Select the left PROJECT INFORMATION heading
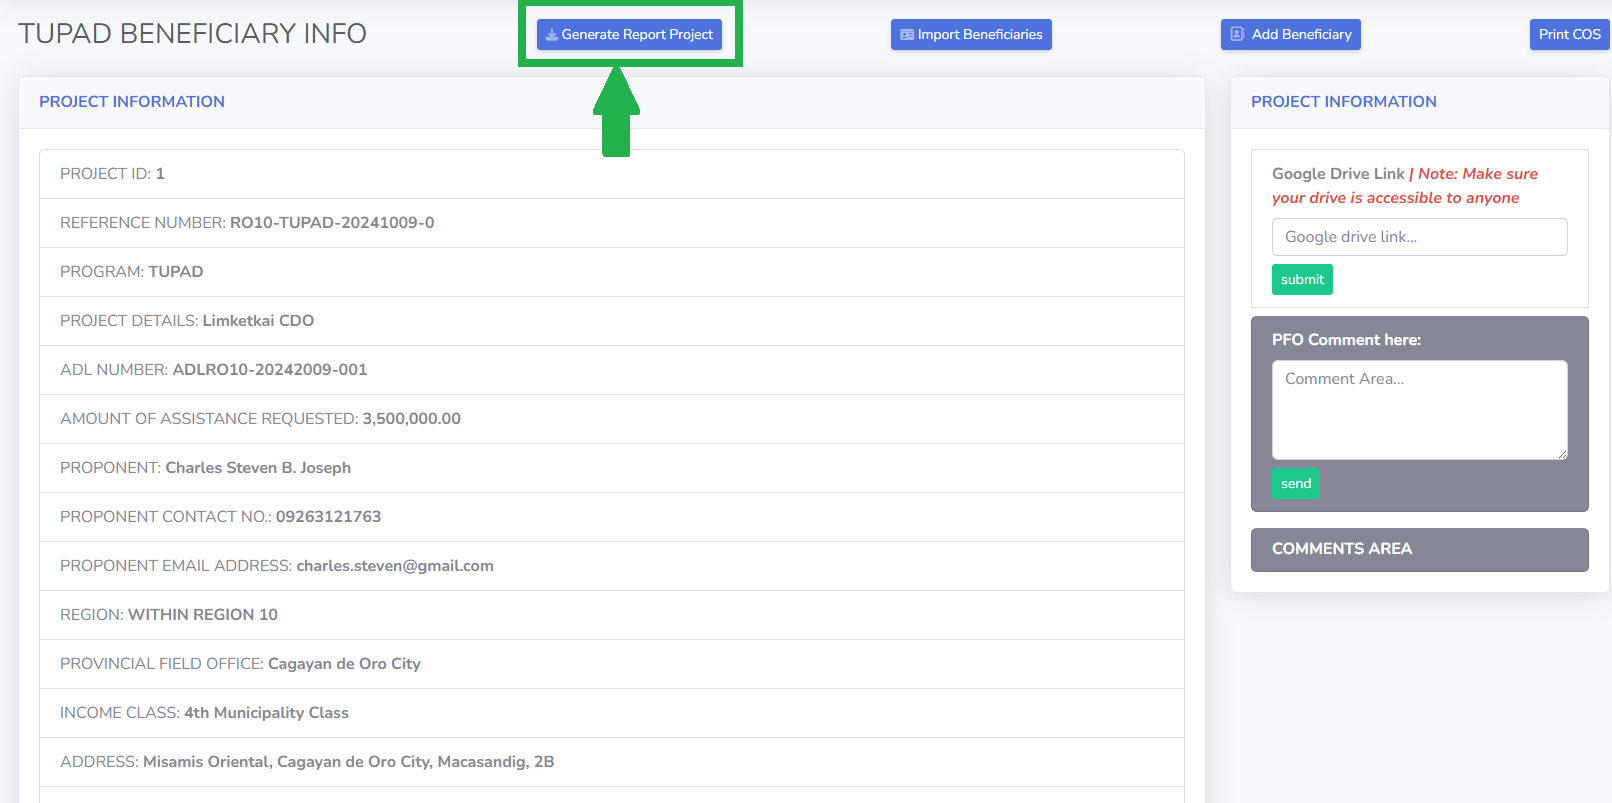 [132, 102]
